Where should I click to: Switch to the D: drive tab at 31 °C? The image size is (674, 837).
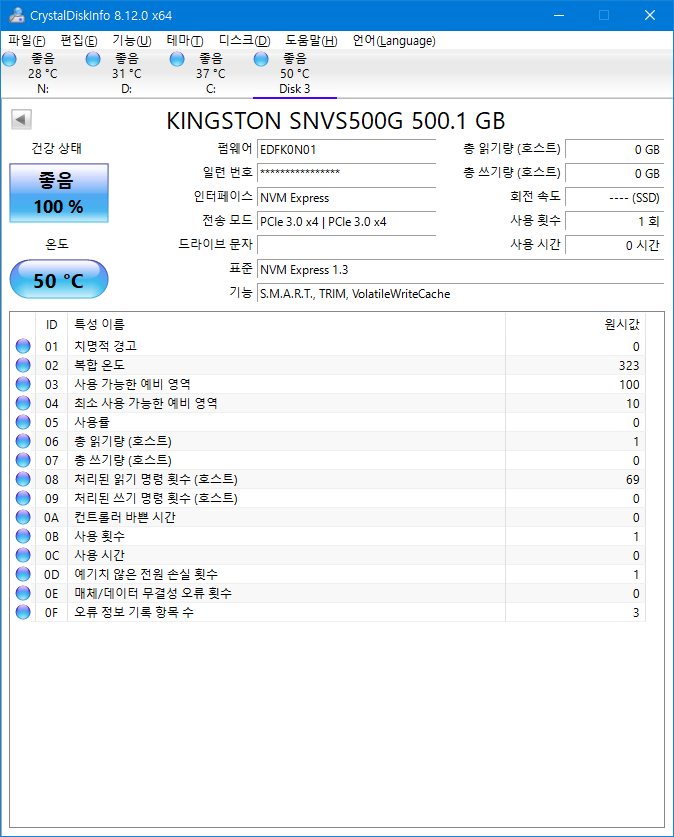click(126, 74)
